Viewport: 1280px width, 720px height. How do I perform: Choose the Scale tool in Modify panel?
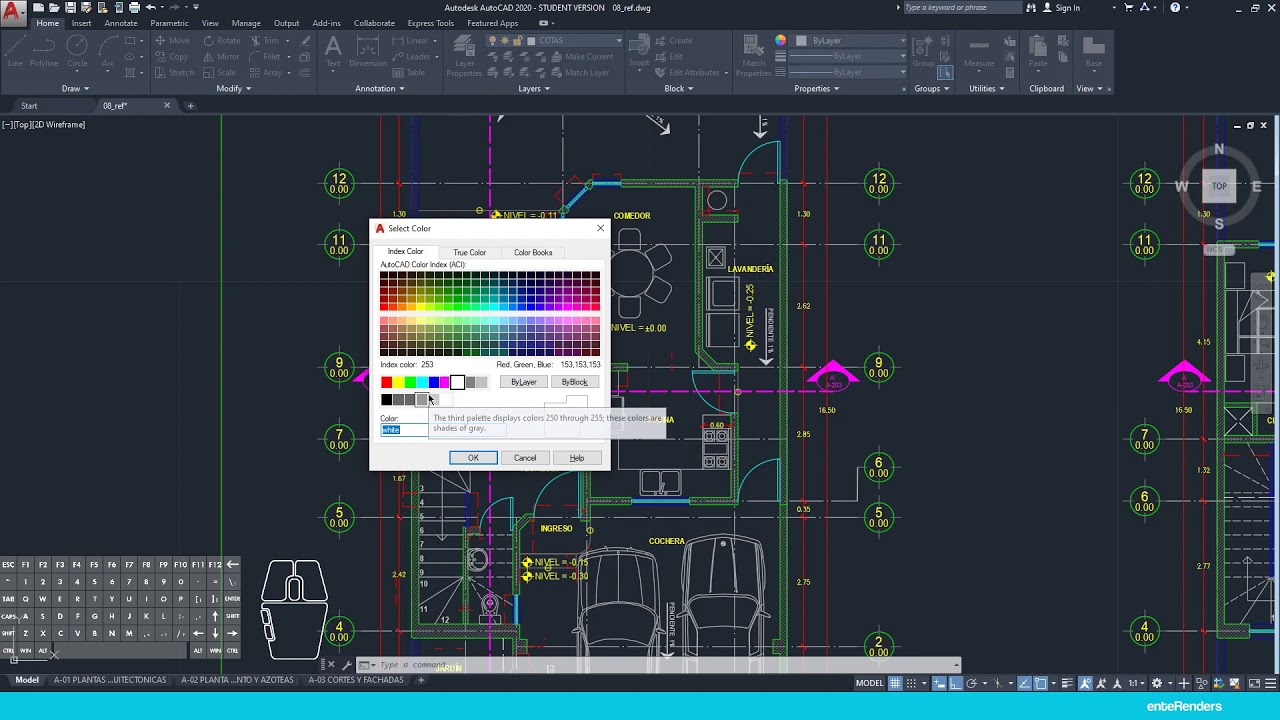(x=220, y=73)
